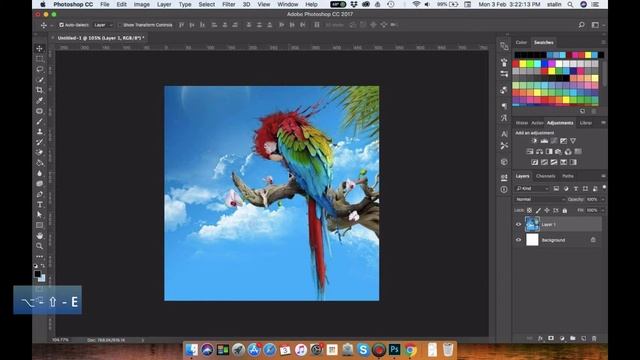Select the Untitled-1 document tab
The image size is (640, 360).
101,38
